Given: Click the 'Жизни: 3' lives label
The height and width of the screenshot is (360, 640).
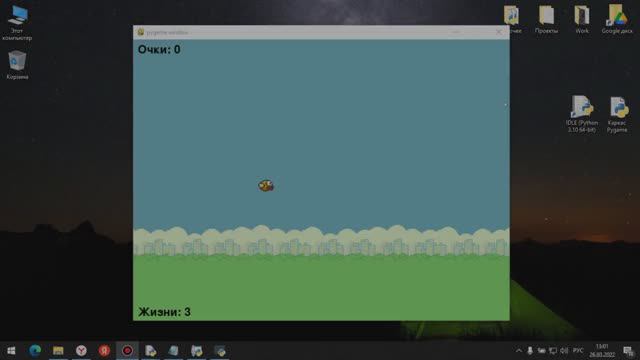Looking at the screenshot, I should (164, 312).
